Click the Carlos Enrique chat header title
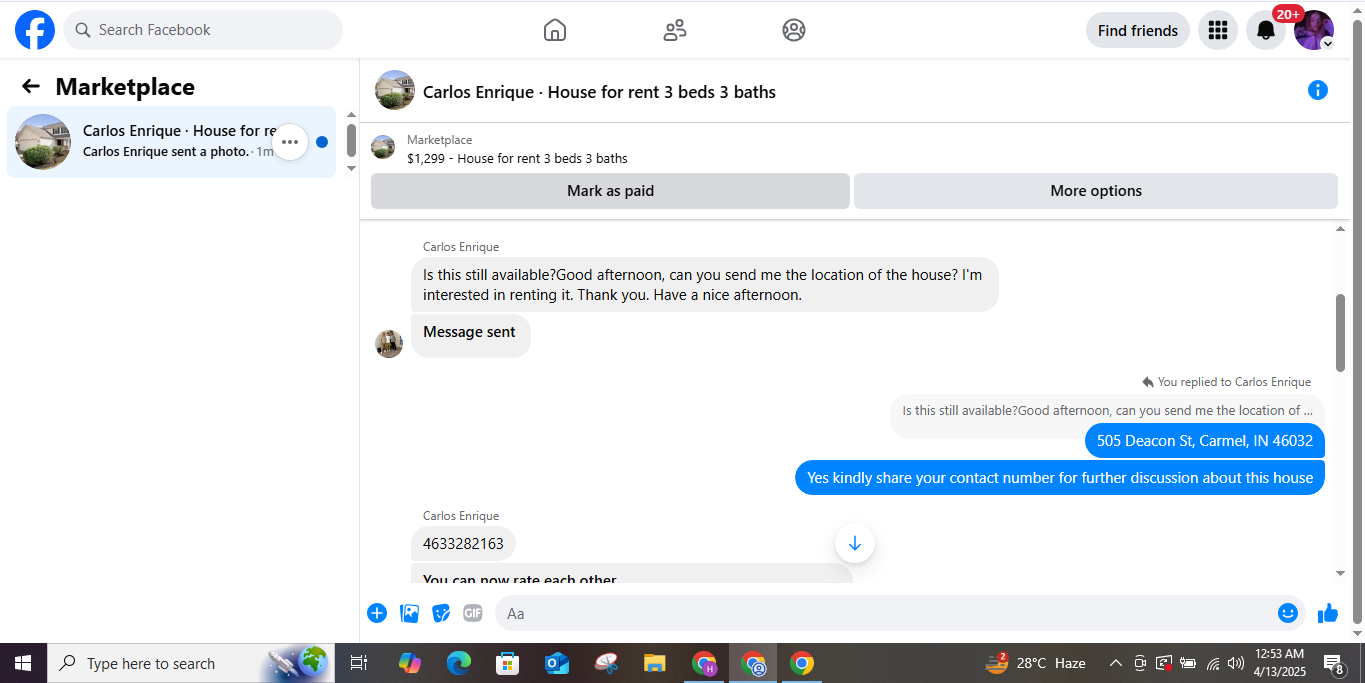Screen dimensions: 1365x683 (x=599, y=92)
